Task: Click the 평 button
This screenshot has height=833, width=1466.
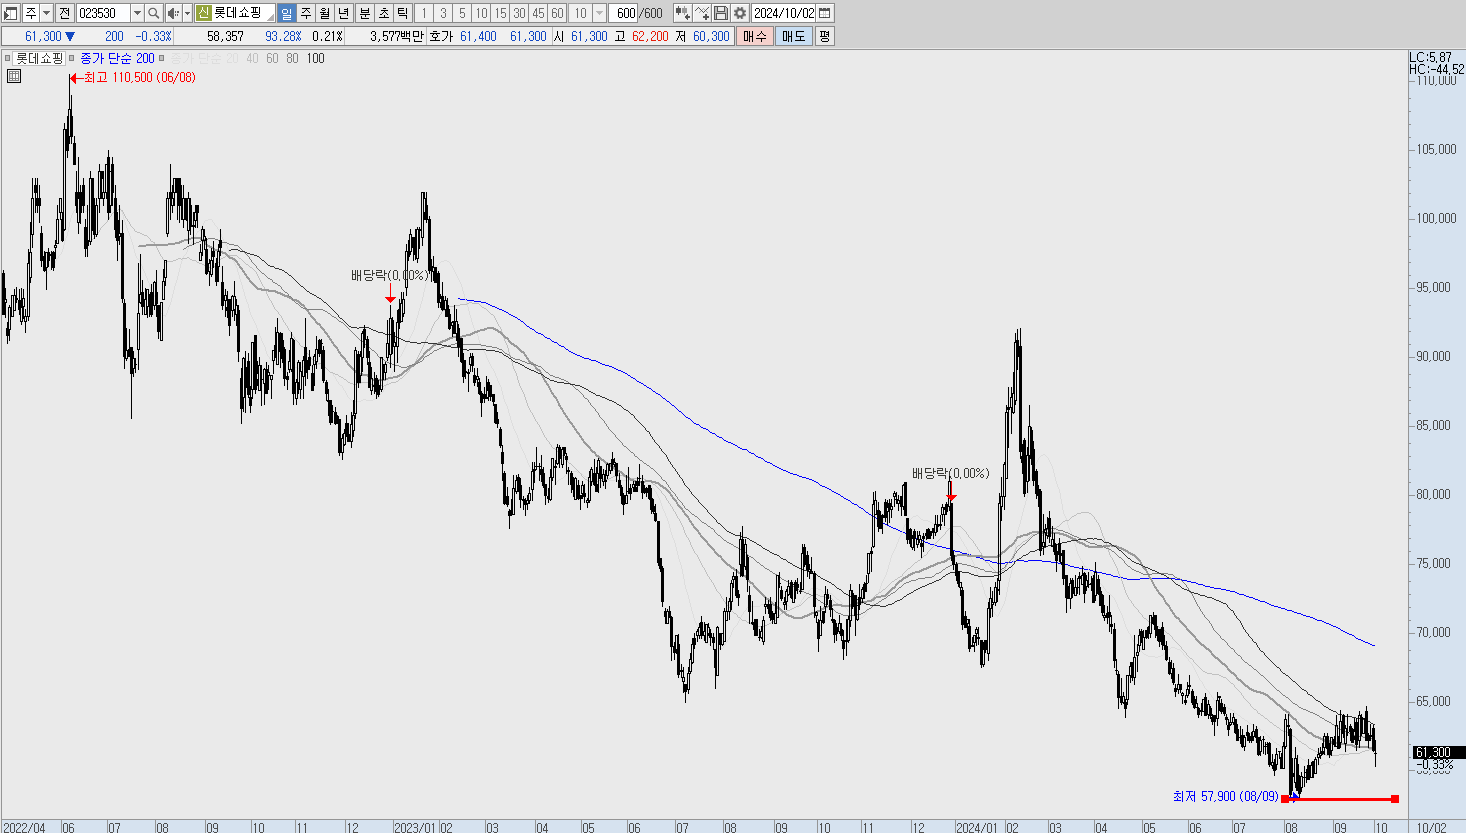Action: pos(825,36)
